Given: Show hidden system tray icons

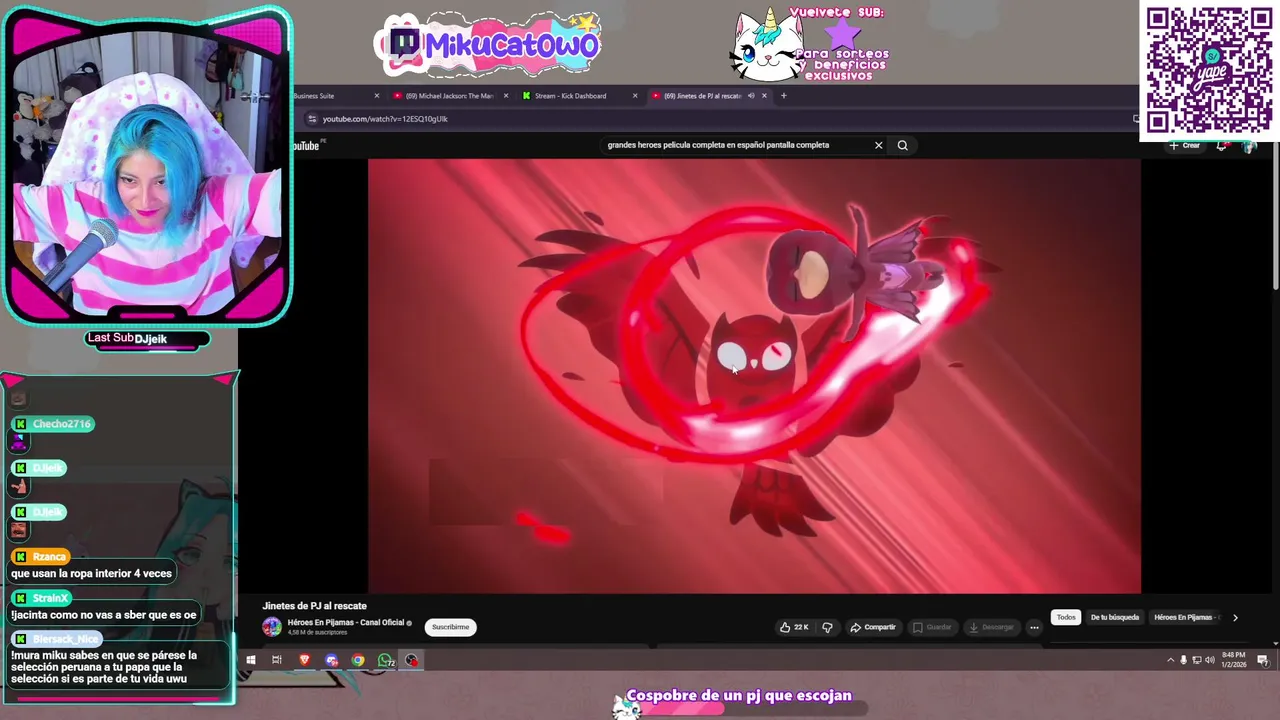Looking at the screenshot, I should [1170, 660].
